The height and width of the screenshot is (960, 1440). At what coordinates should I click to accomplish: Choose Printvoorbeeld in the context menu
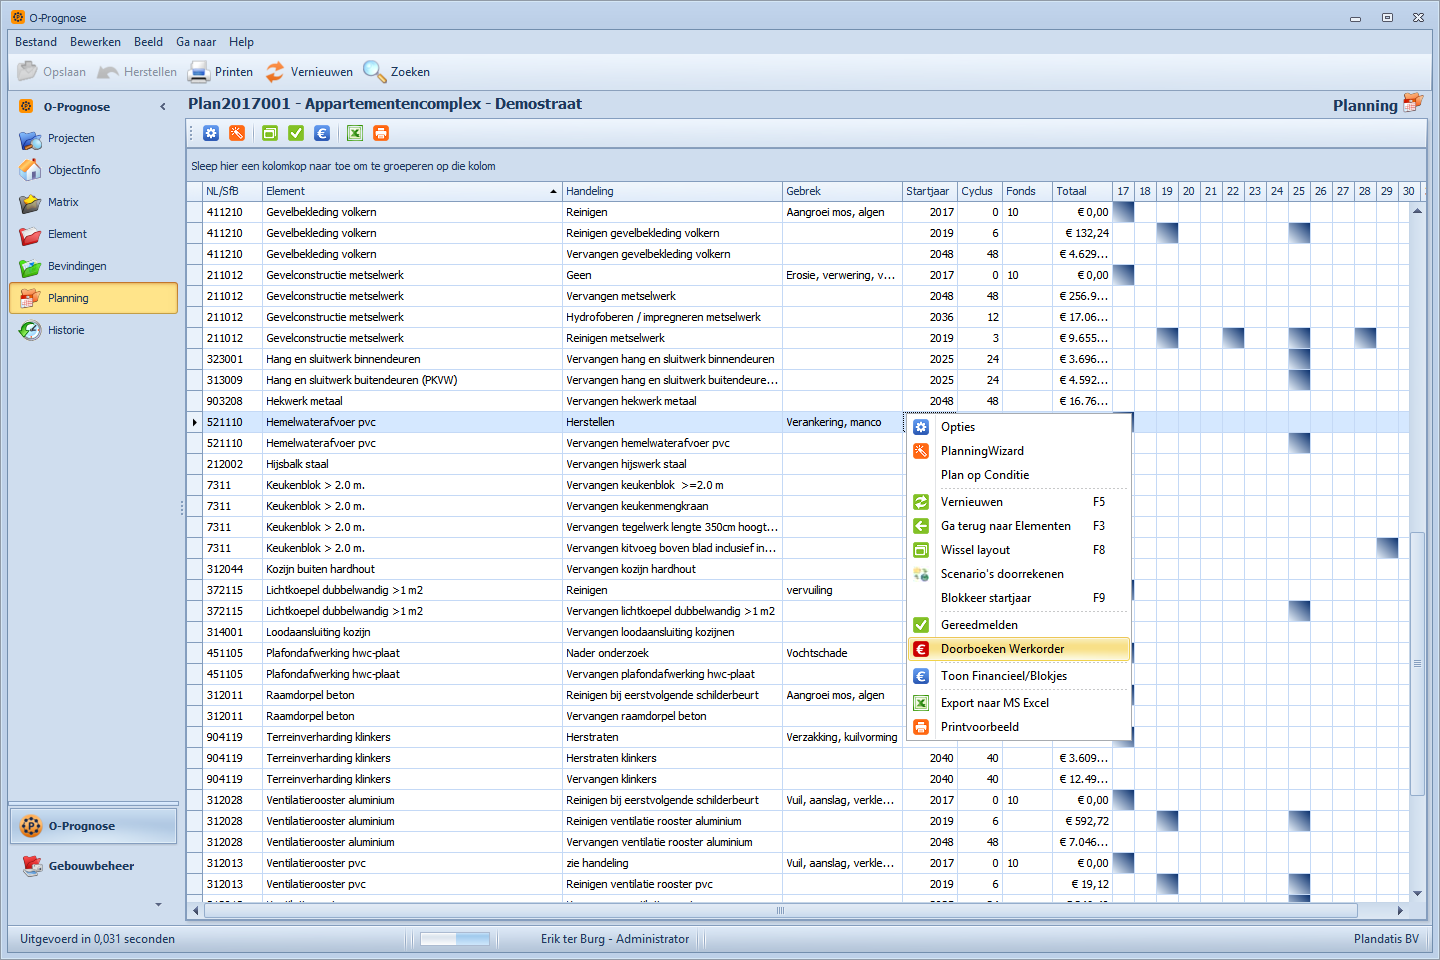pyautogui.click(x=1019, y=727)
